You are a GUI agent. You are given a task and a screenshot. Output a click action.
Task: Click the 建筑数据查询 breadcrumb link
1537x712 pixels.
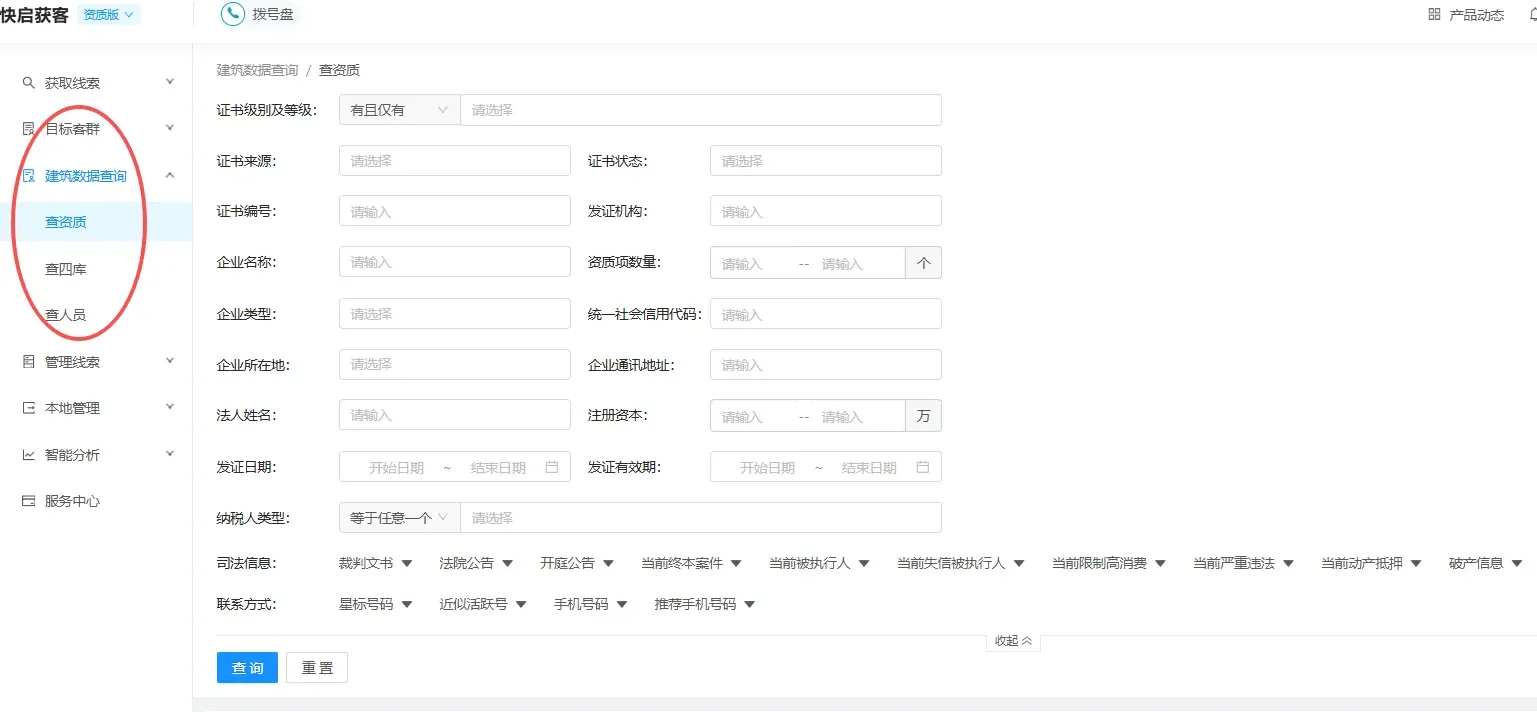click(x=257, y=70)
